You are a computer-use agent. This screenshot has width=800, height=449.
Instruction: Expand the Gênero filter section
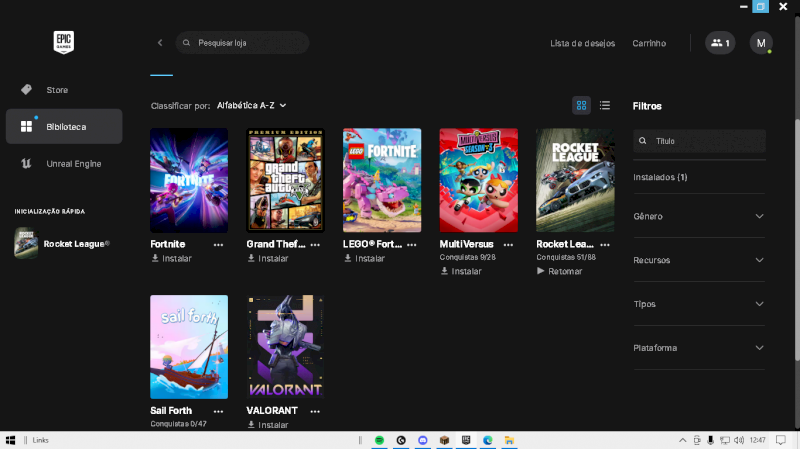699,216
